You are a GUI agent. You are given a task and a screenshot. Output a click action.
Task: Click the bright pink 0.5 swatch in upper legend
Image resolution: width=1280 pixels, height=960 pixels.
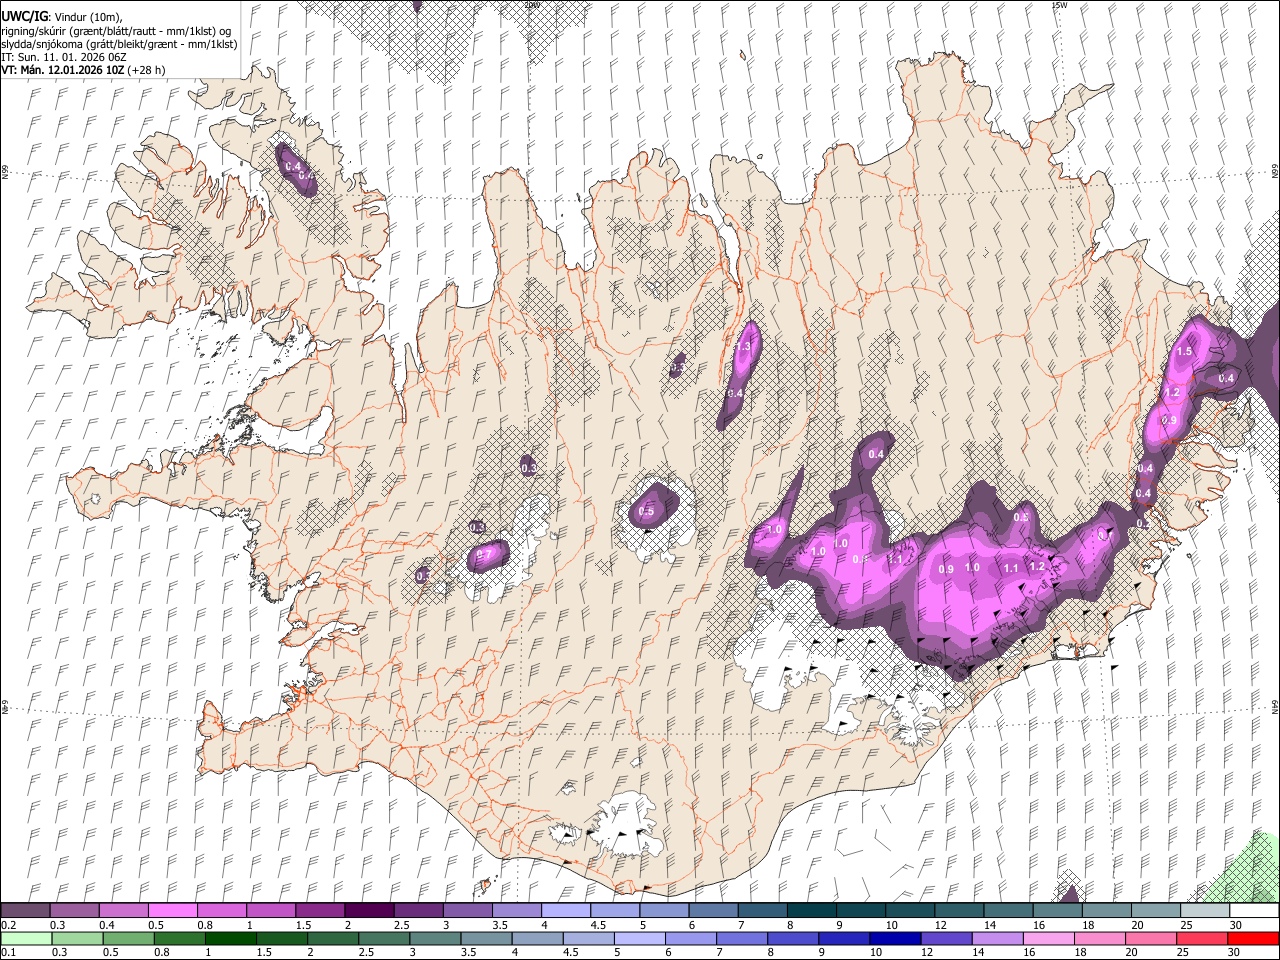point(172,911)
